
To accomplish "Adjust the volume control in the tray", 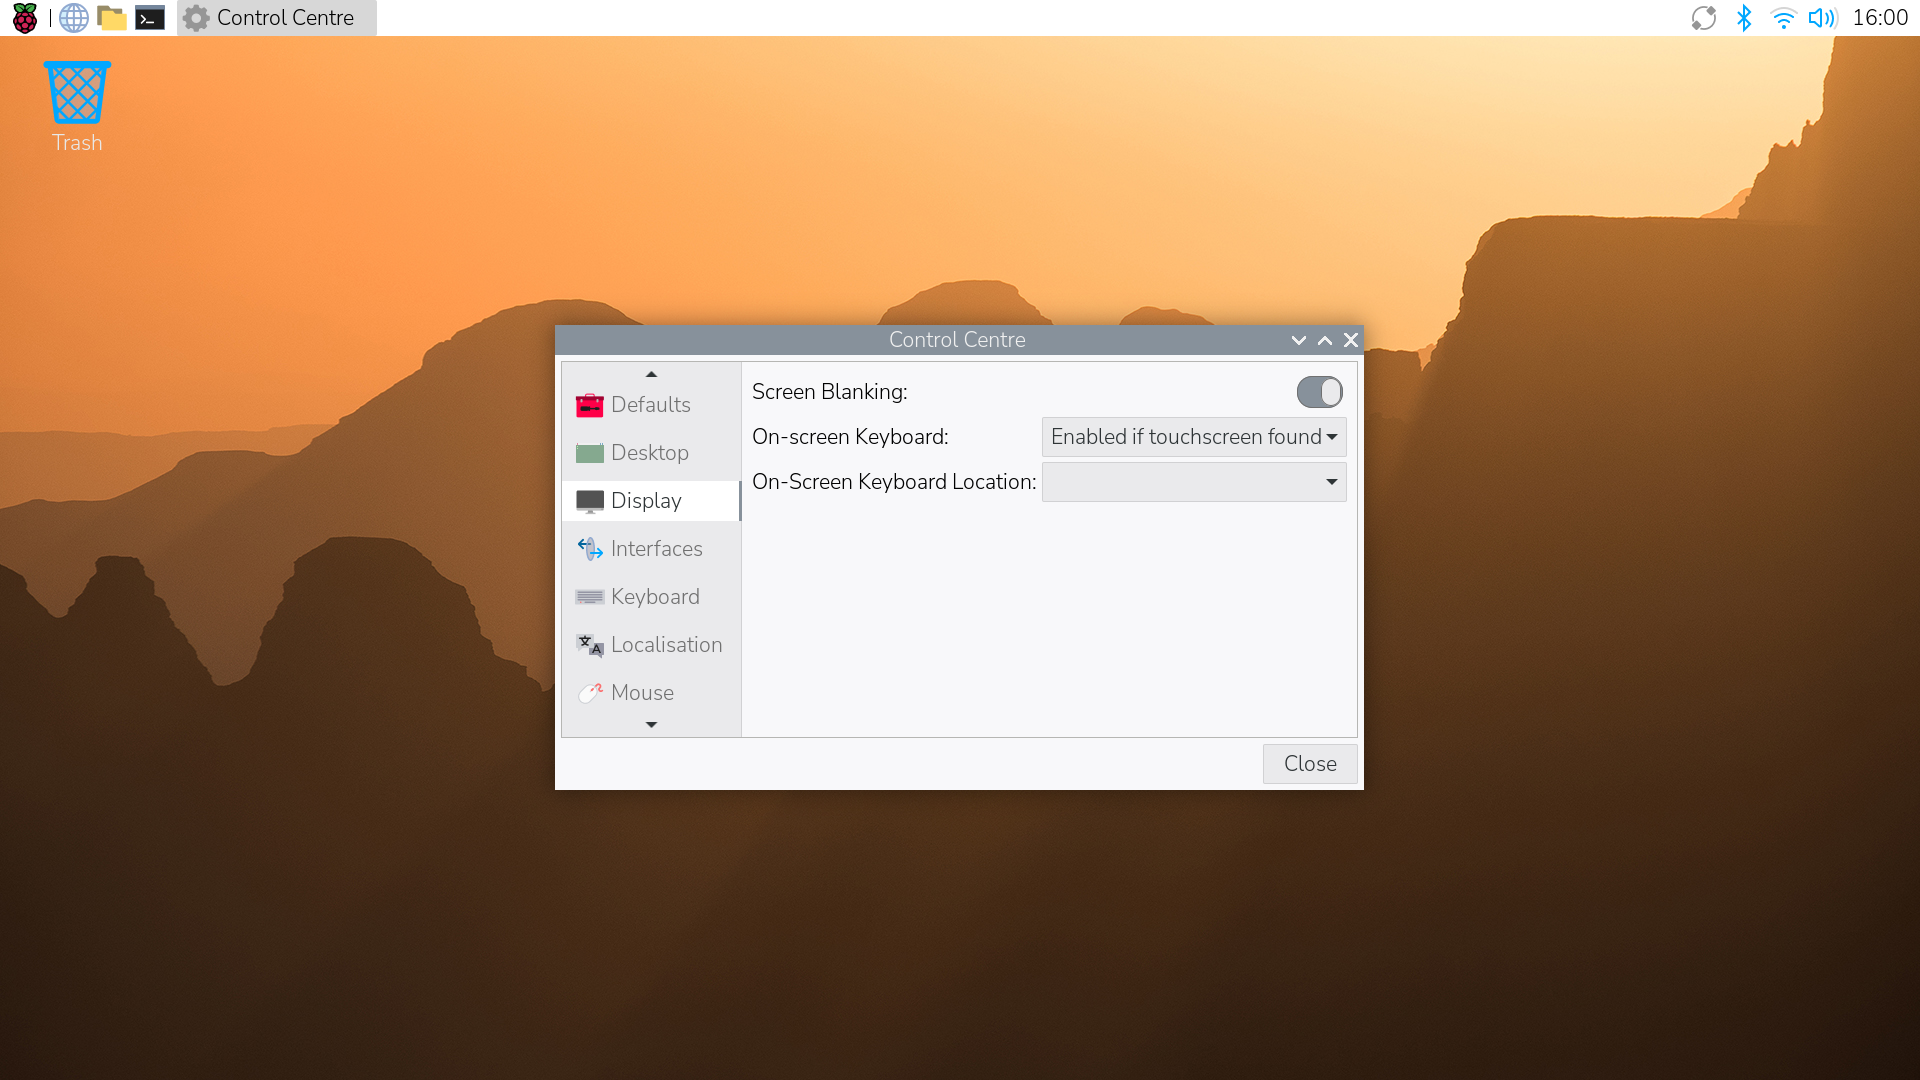I will (1822, 17).
